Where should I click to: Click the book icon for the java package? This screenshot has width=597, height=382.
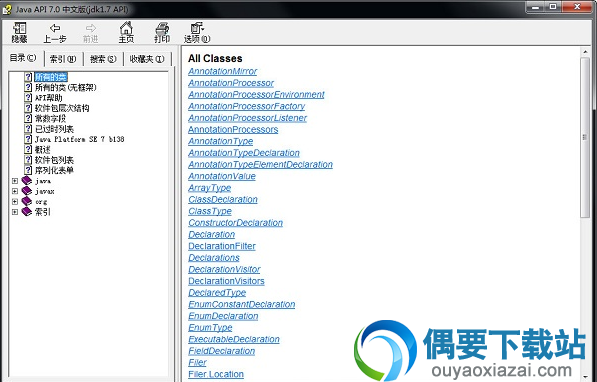[27, 181]
